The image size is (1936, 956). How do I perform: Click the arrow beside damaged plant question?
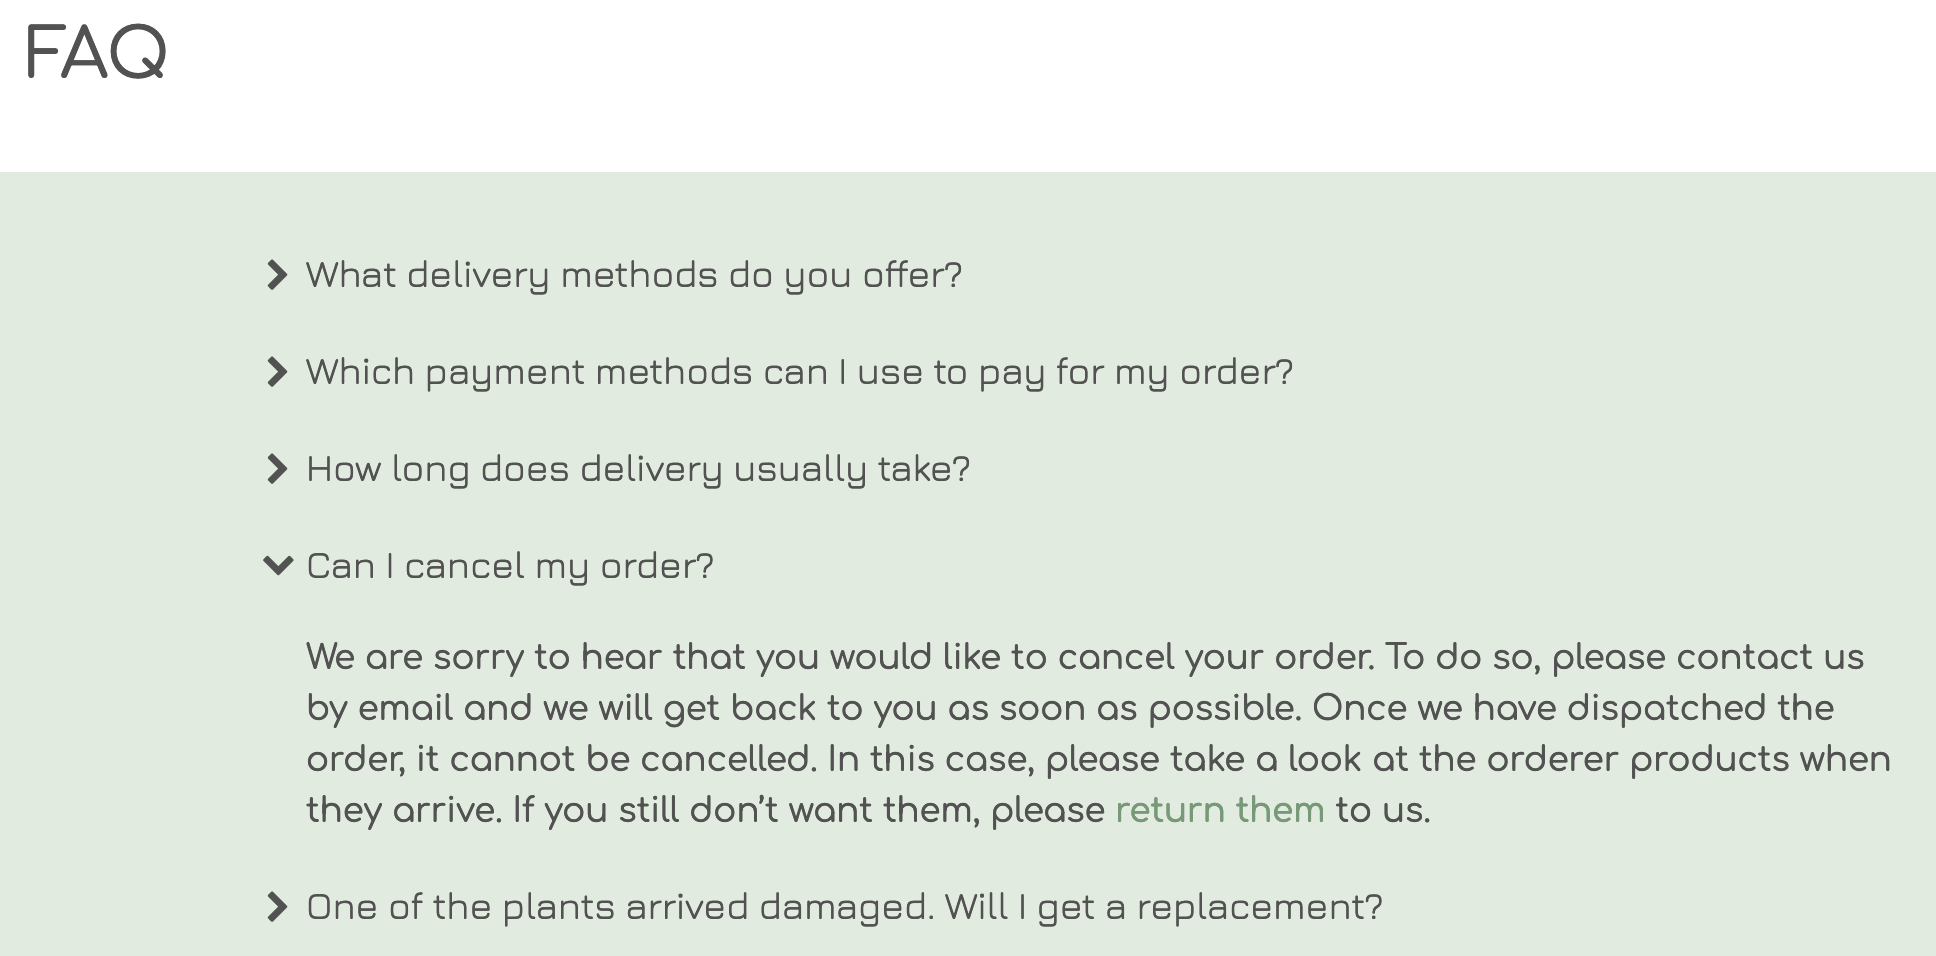point(278,907)
